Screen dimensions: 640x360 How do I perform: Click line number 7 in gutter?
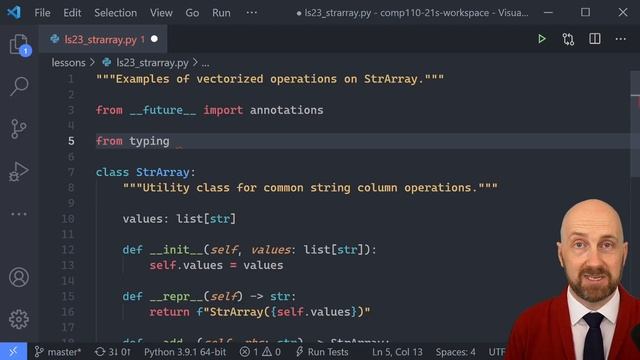(x=71, y=172)
